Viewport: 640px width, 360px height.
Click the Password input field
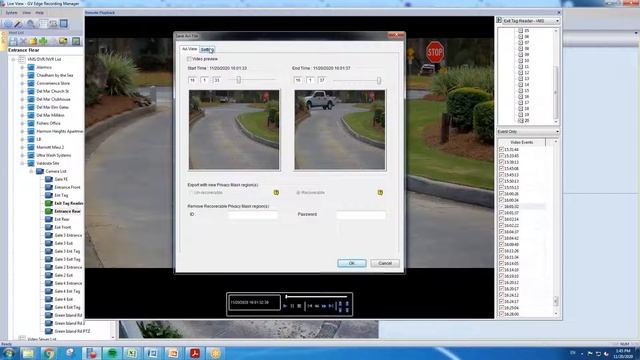361,215
